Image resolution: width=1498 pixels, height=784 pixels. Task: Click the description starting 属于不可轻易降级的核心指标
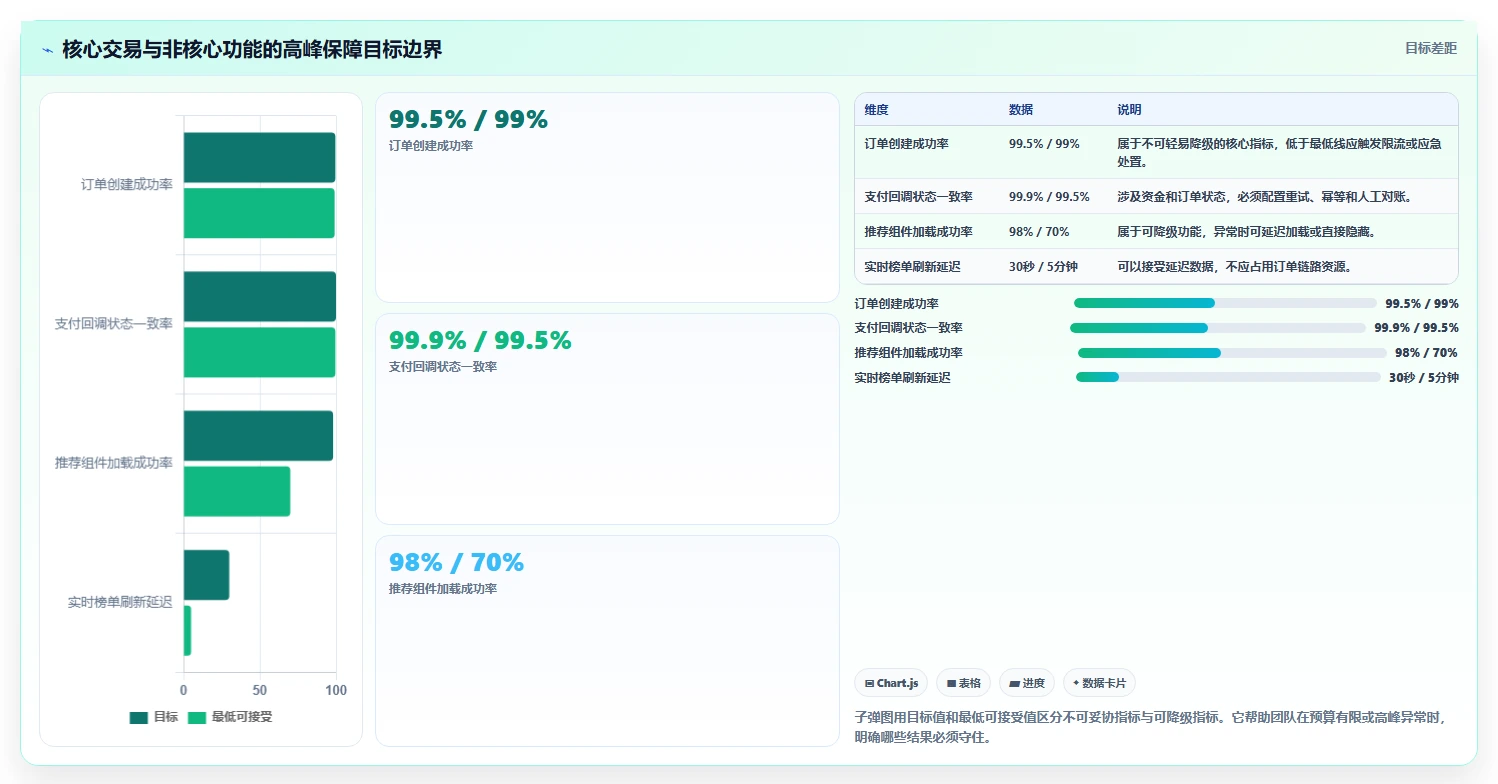tap(1279, 152)
